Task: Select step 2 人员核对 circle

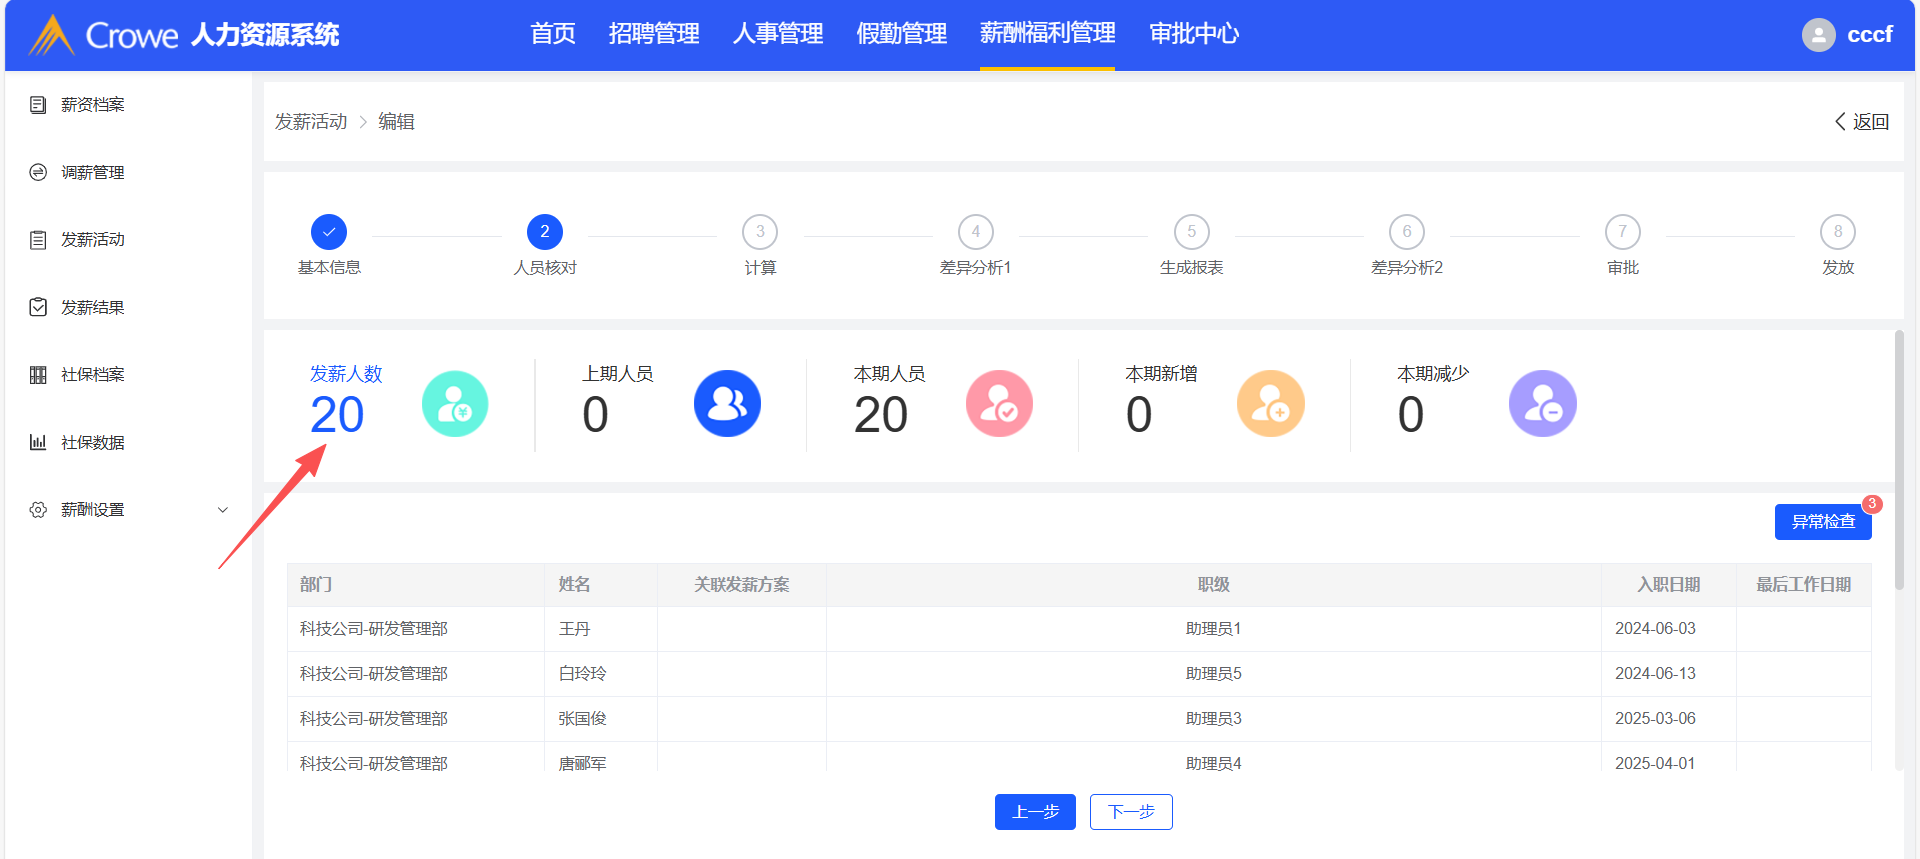Action: (545, 232)
